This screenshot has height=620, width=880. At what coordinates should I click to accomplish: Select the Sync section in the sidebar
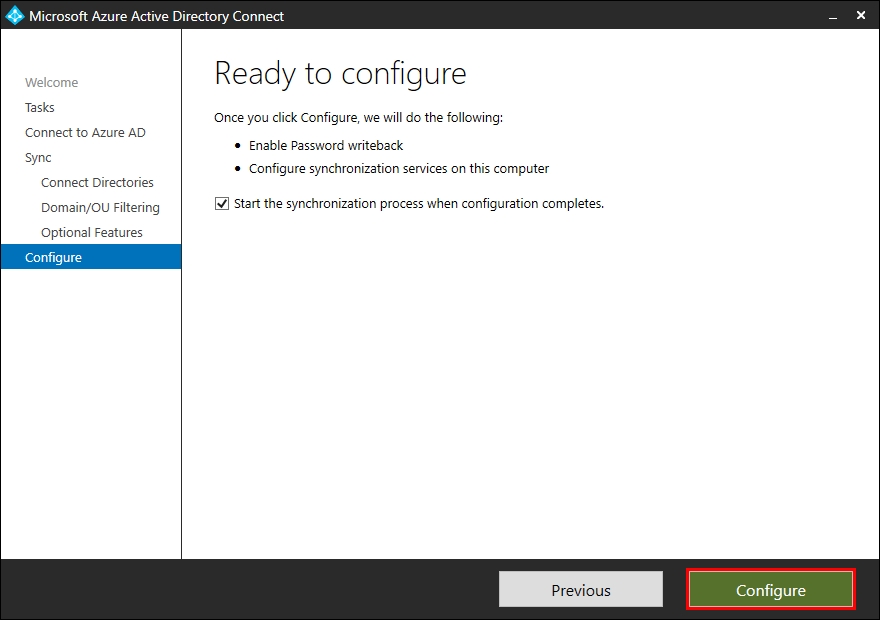(x=38, y=157)
